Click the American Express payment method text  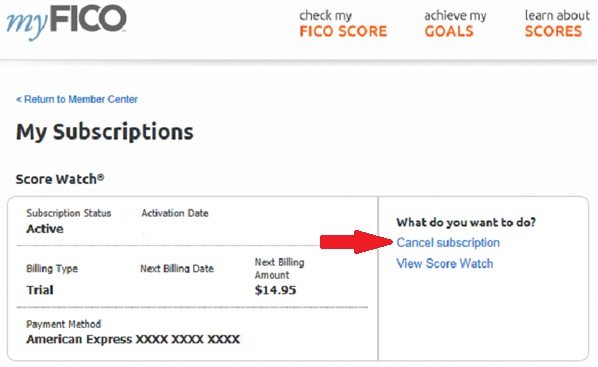pyautogui.click(x=133, y=339)
